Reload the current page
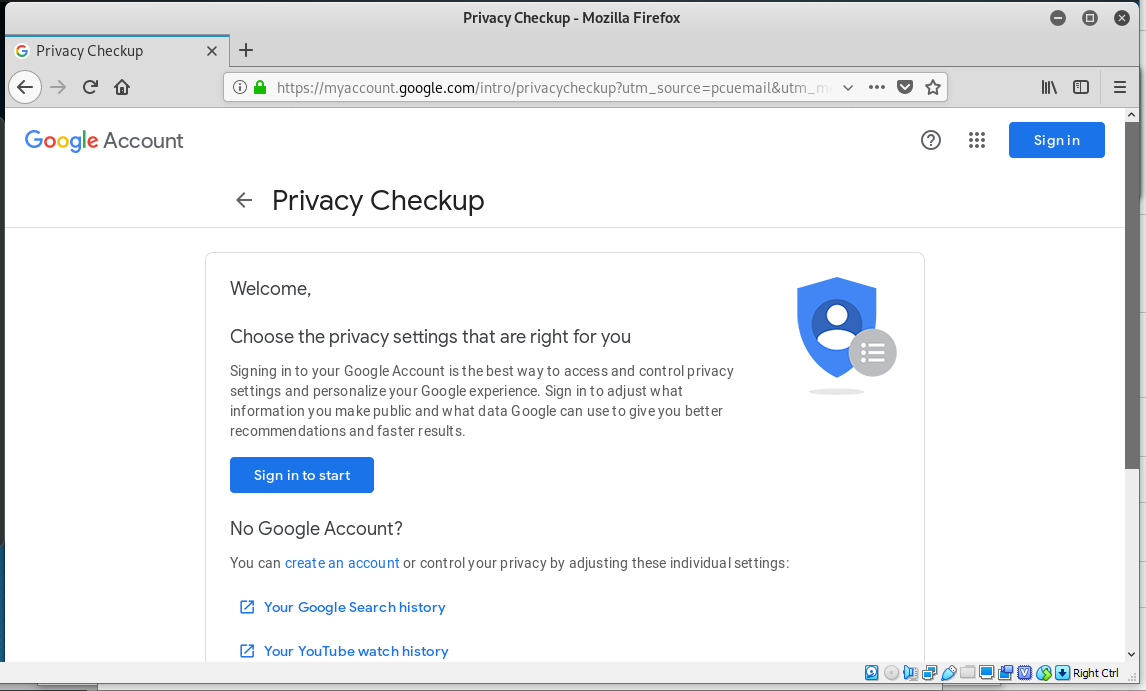 click(x=90, y=87)
